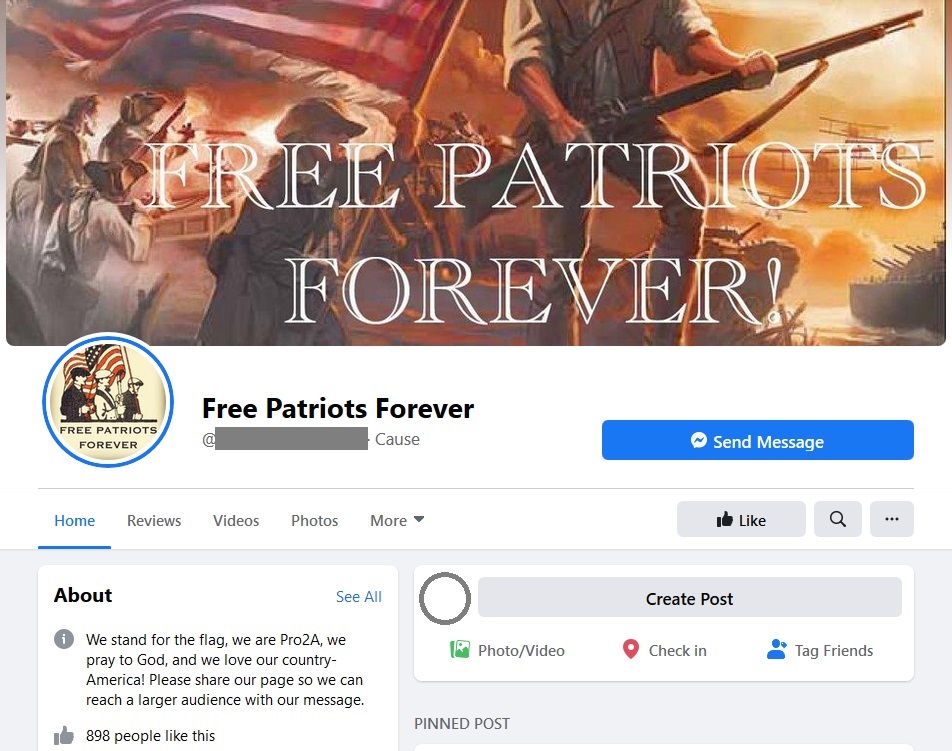Click the Free Patriots Forever page title

[x=338, y=408]
